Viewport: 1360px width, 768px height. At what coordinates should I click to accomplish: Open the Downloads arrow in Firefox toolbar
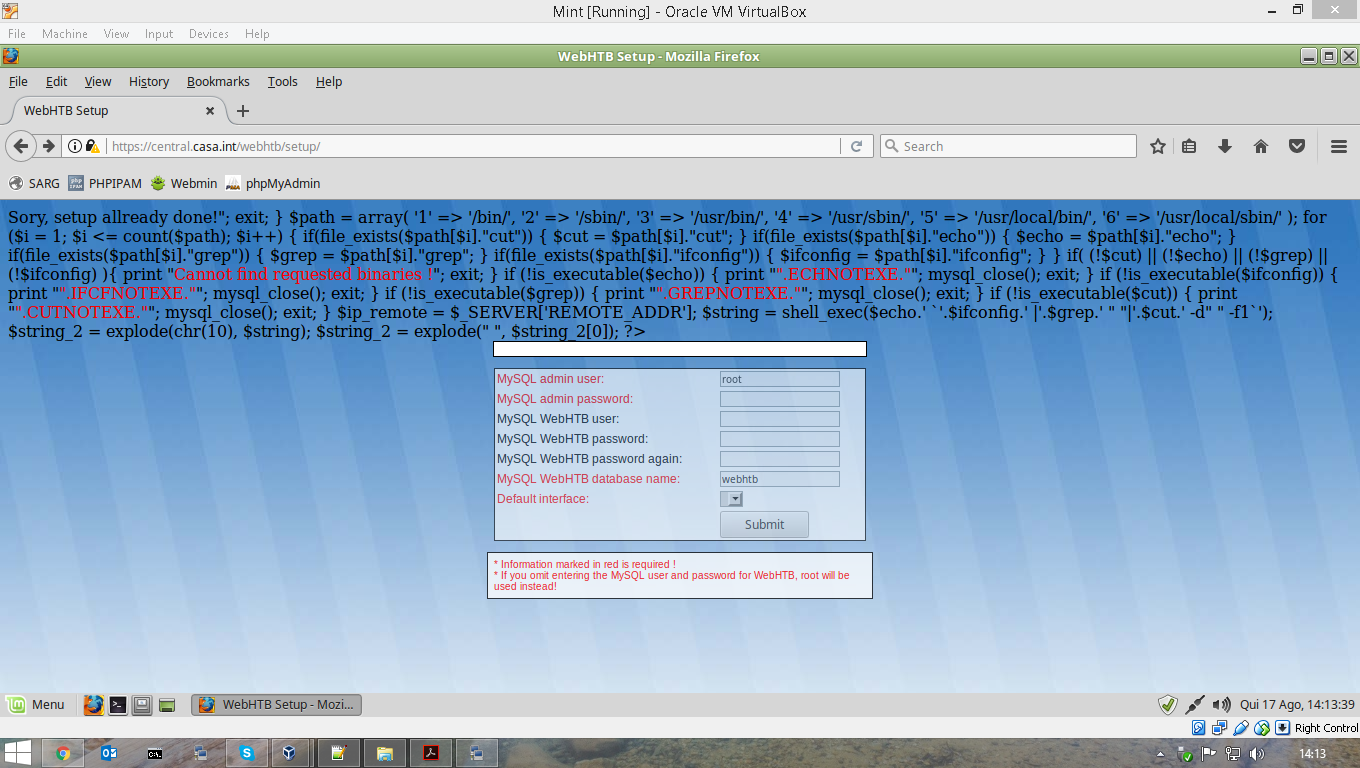[1224, 146]
